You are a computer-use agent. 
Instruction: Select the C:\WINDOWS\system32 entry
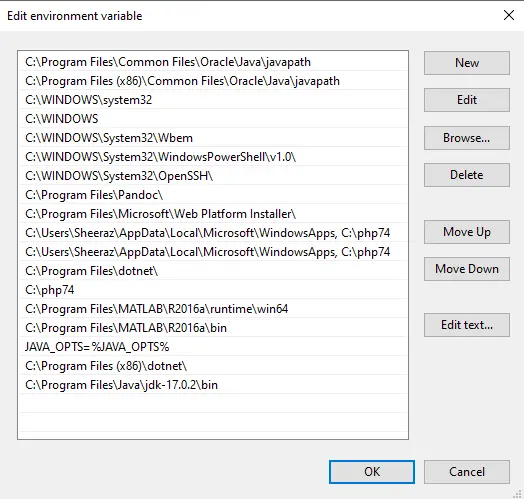213,100
